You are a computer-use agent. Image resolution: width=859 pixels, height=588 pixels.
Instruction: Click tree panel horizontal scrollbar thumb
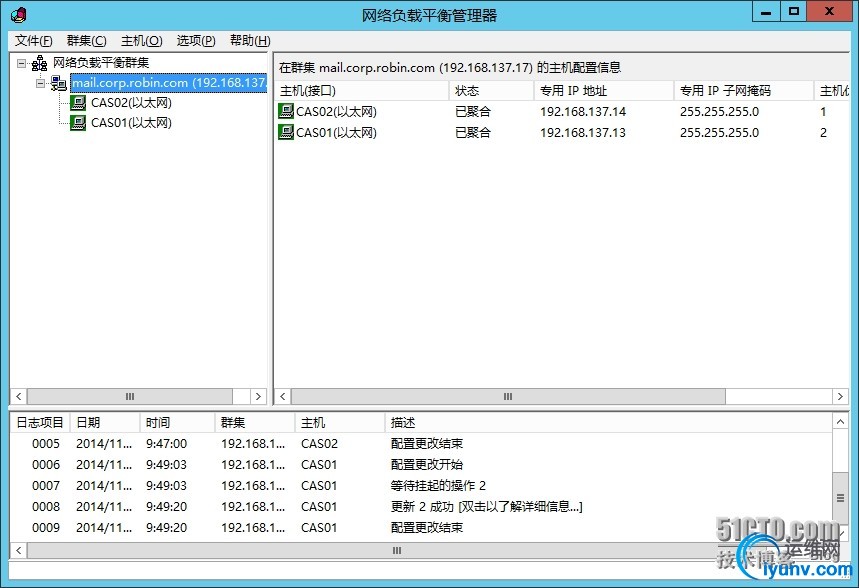130,396
